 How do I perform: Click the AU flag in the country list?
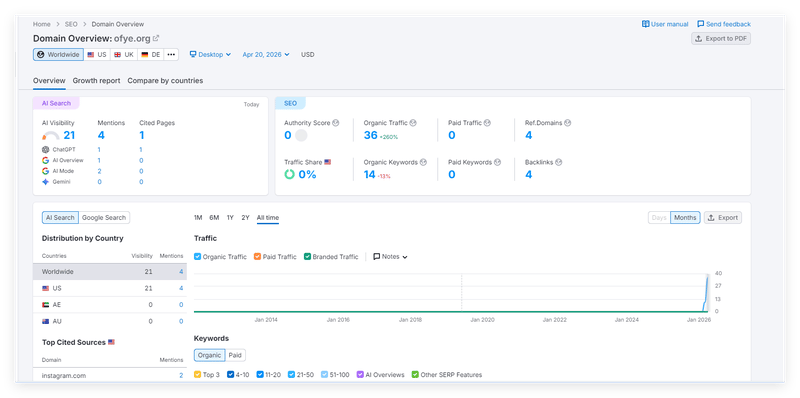pos(45,321)
